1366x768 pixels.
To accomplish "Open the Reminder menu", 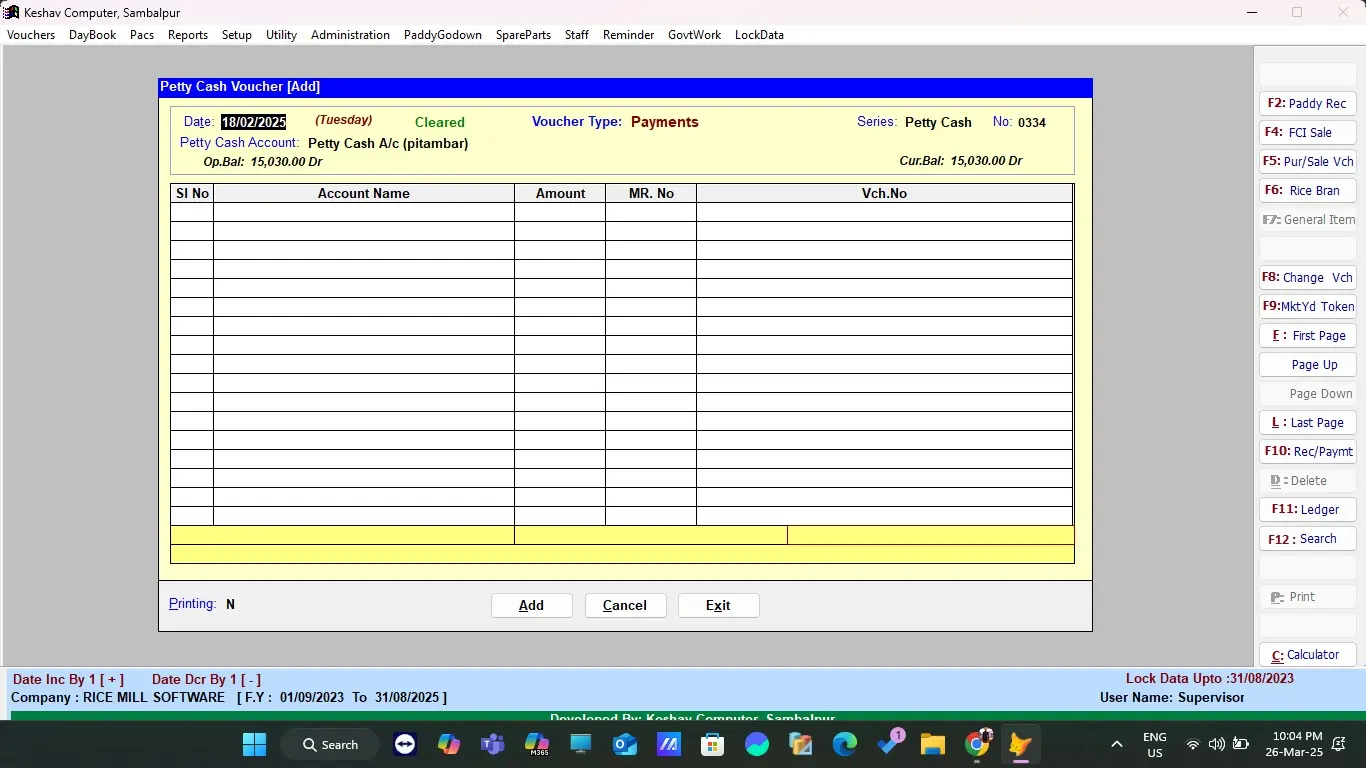I will 628,35.
